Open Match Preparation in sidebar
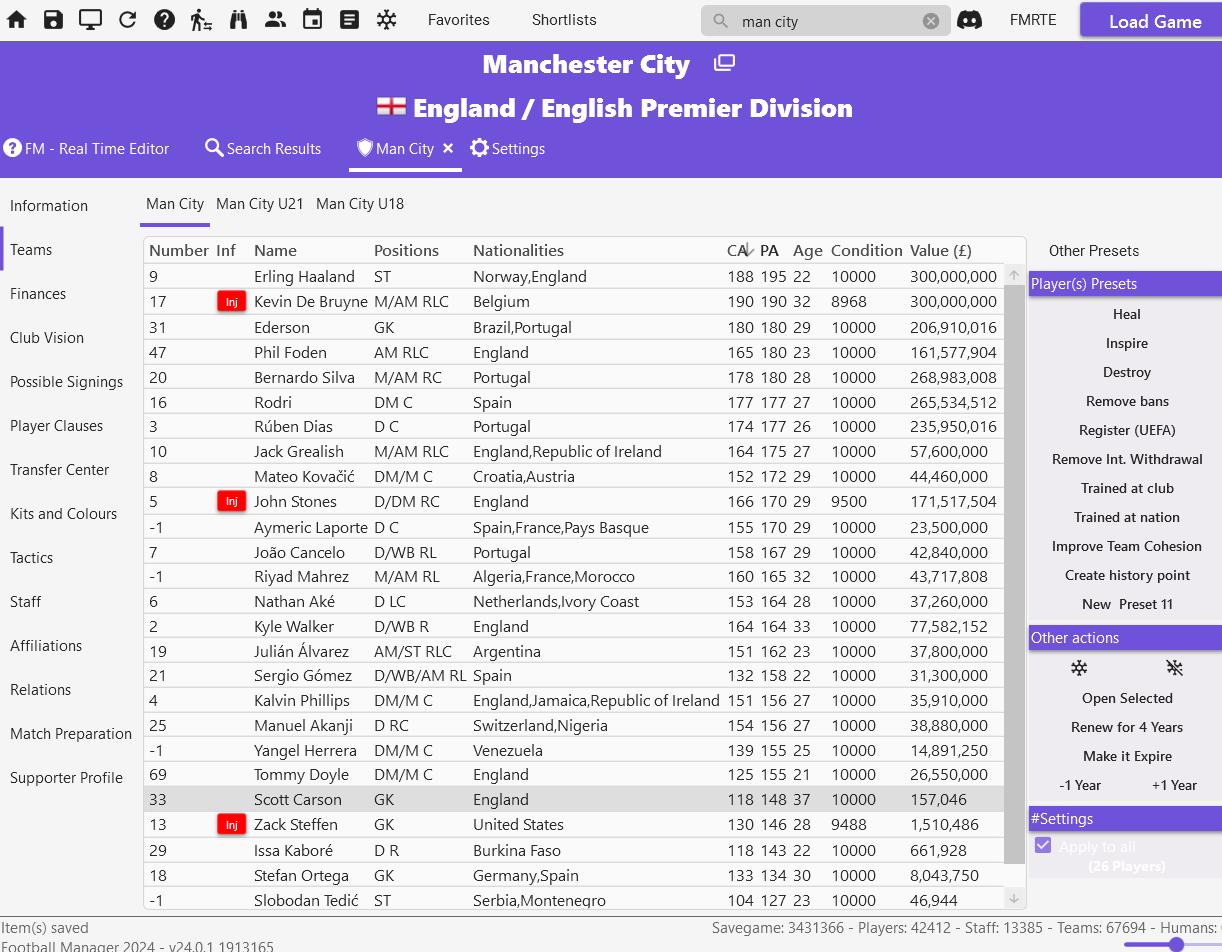The image size is (1222, 952). [71, 734]
